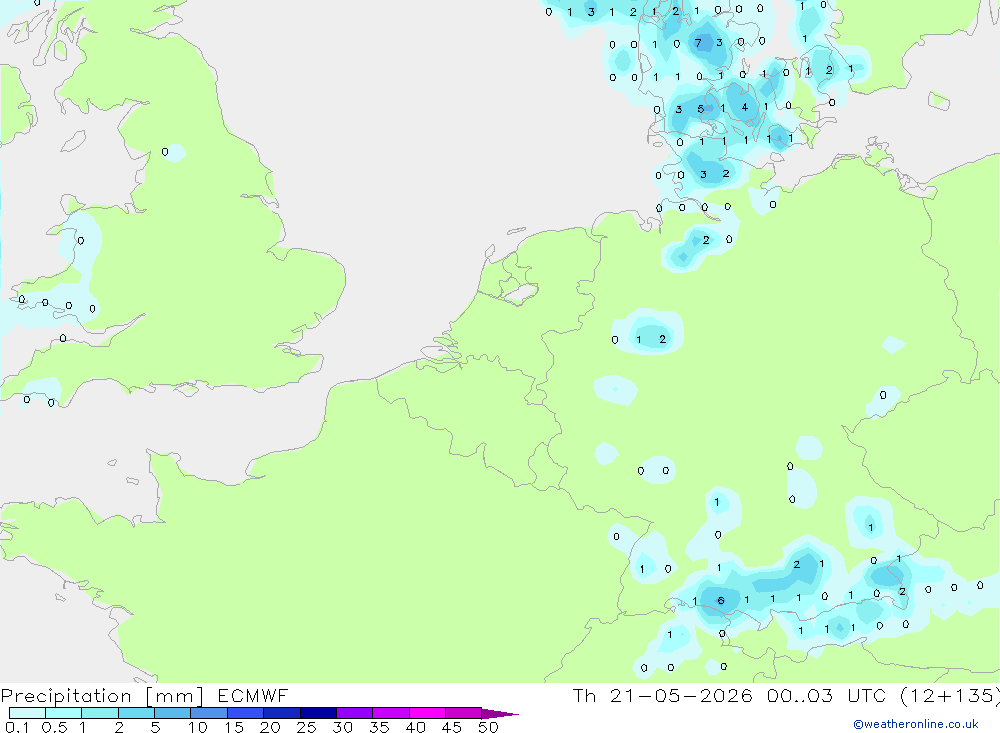Pick the 10–15 mm blue legend swatch
The width and height of the screenshot is (1000, 733).
point(209,713)
